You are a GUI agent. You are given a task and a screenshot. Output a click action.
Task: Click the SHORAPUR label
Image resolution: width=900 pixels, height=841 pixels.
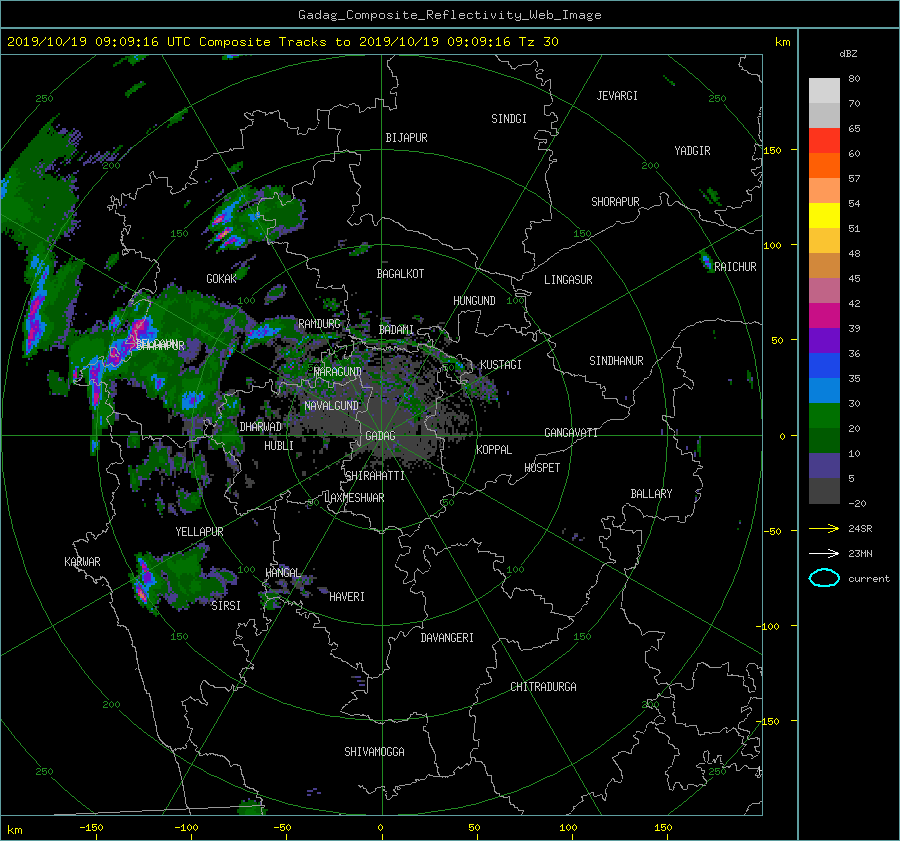(x=615, y=202)
